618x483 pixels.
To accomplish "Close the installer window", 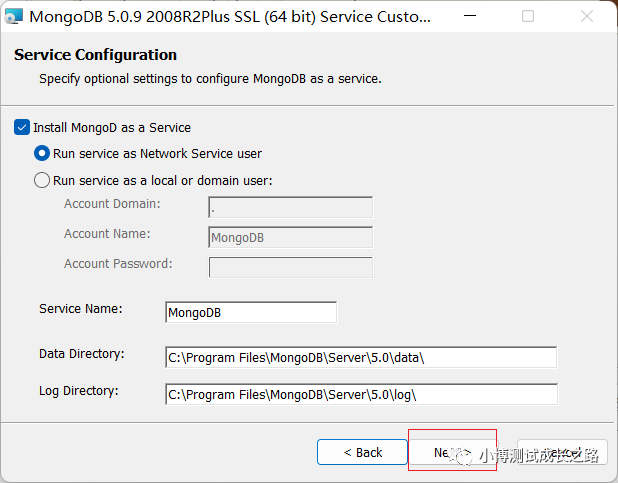I will [x=587, y=16].
